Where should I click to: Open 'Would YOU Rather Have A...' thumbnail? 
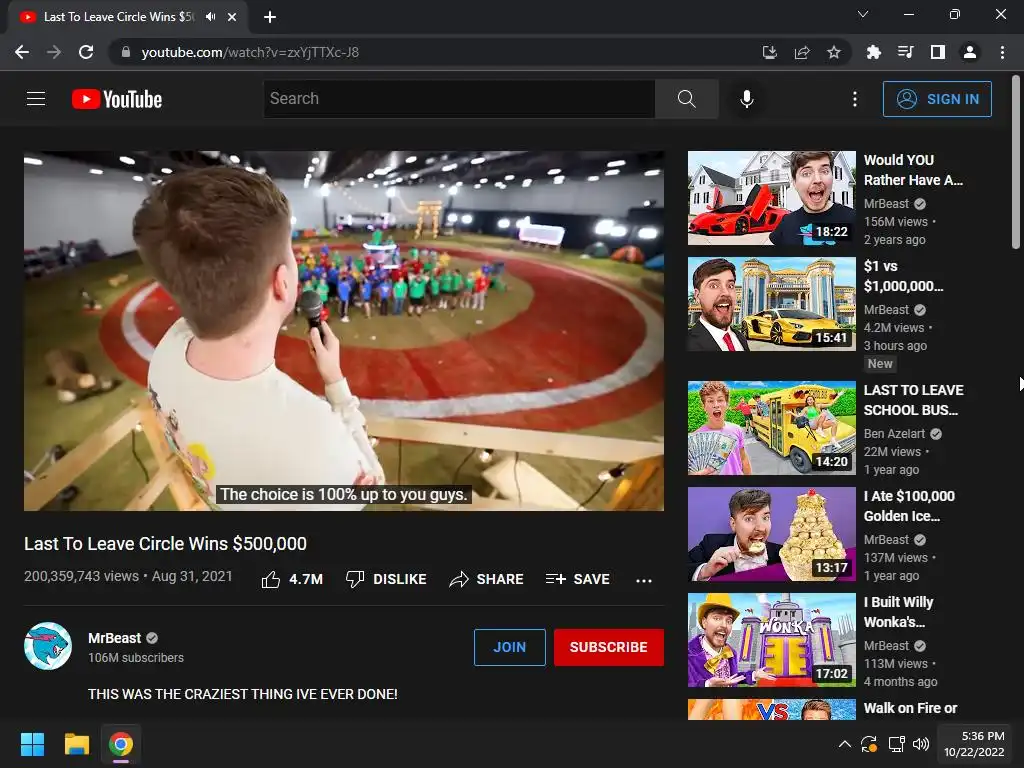[x=771, y=198]
